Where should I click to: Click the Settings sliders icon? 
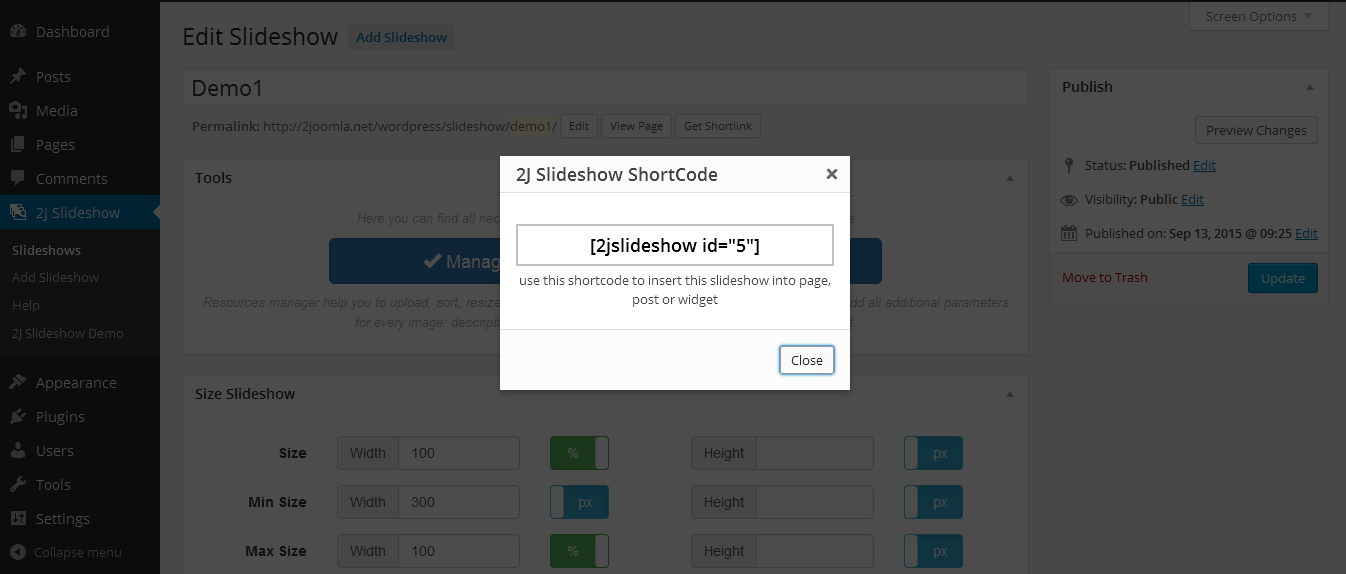(x=18, y=518)
